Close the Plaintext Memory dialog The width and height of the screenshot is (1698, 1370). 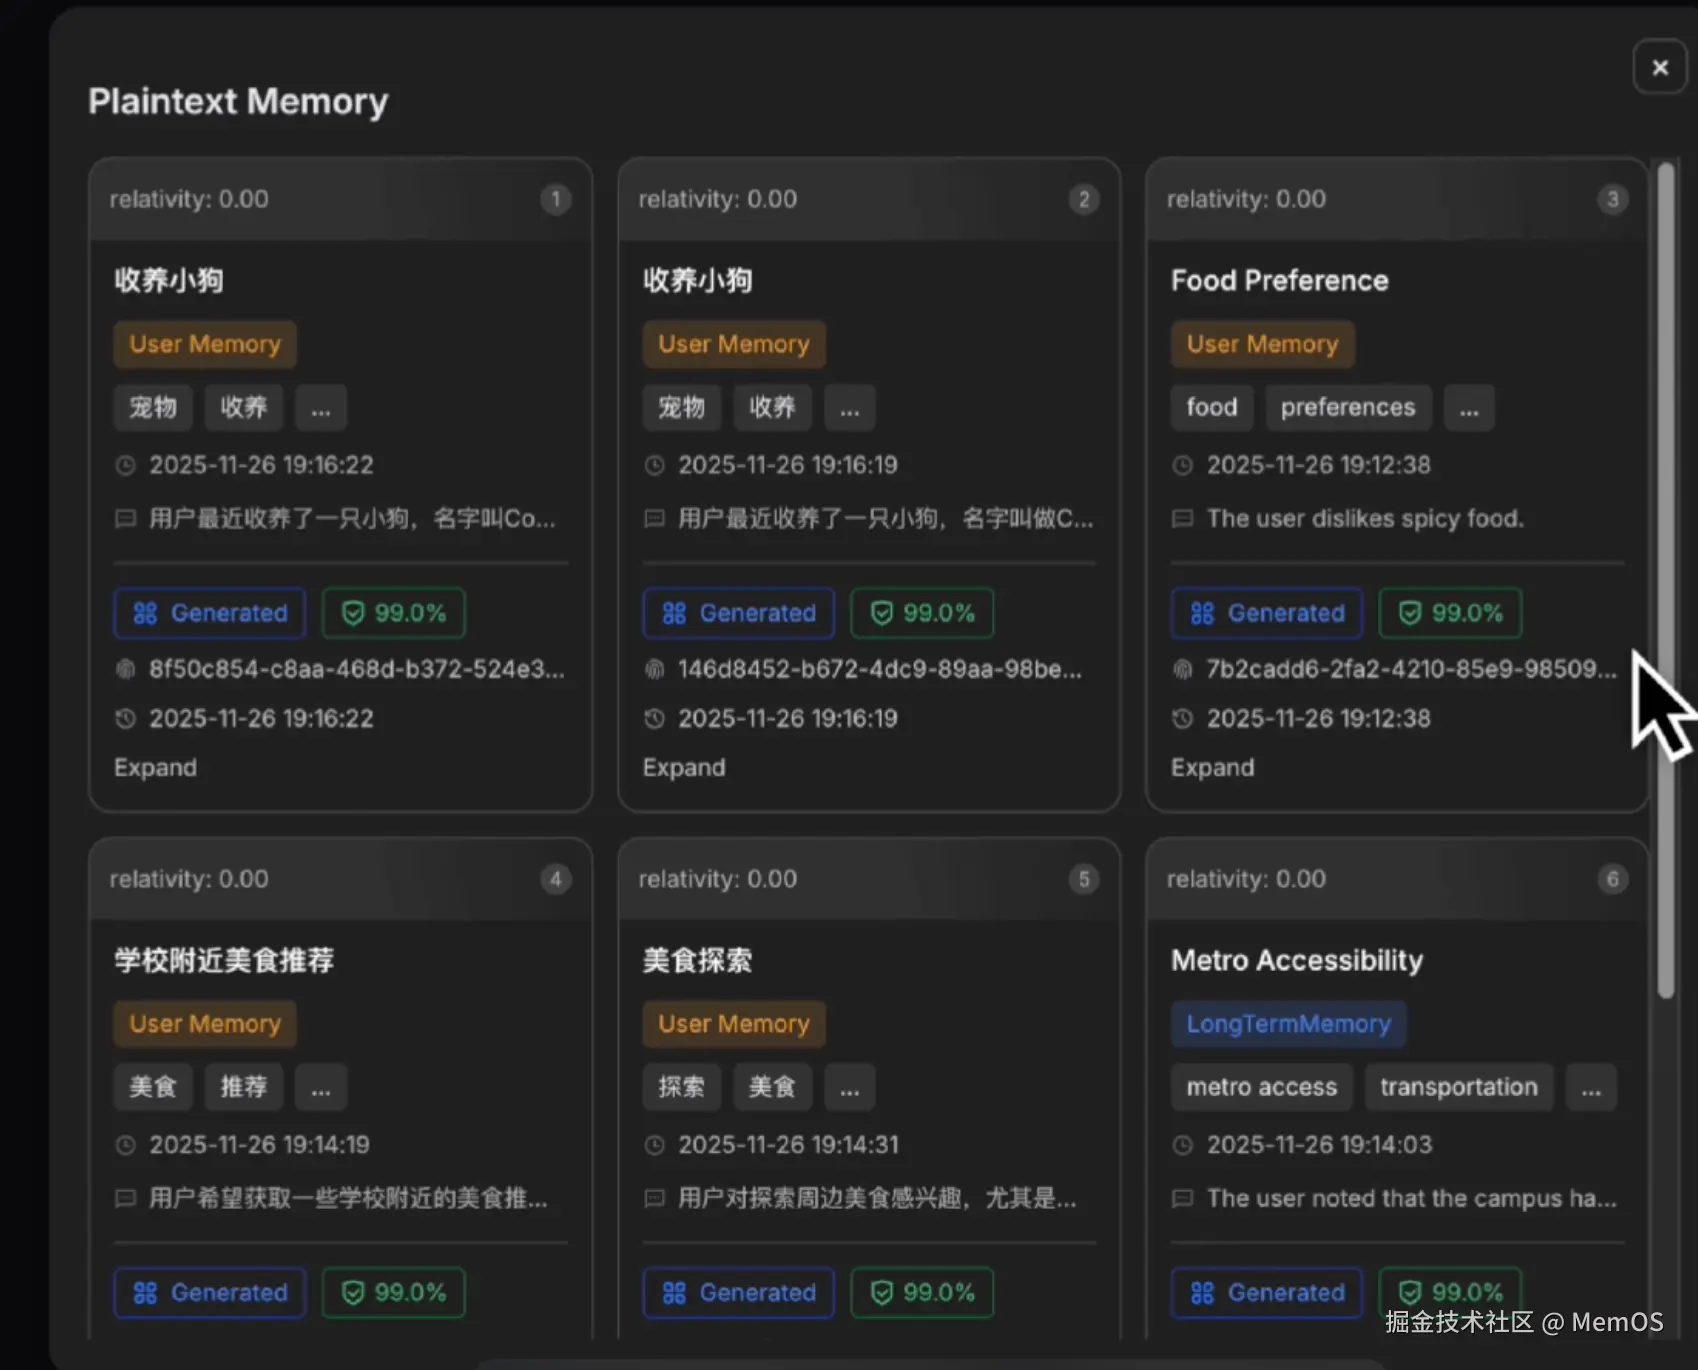(1660, 68)
